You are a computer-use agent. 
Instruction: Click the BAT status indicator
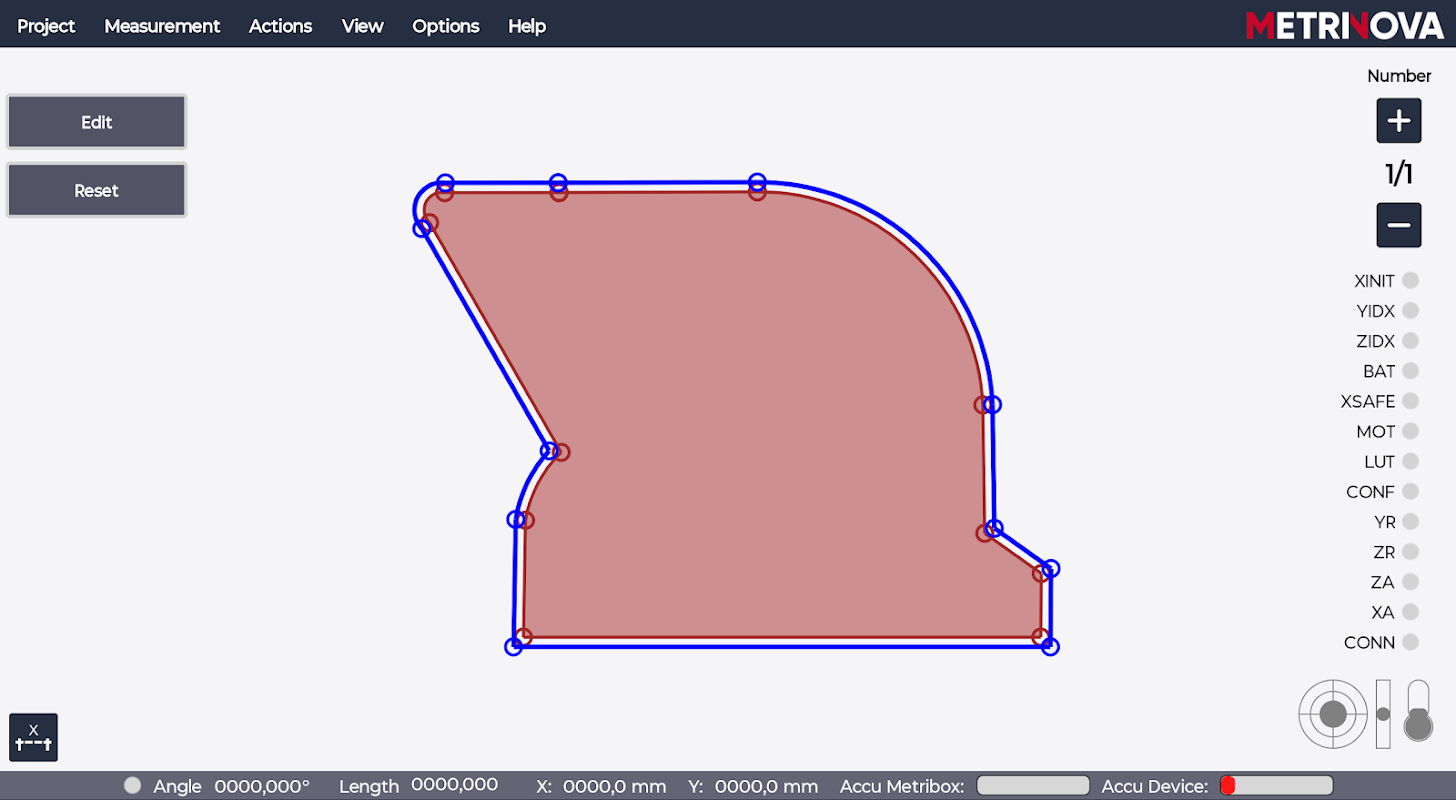1410,371
